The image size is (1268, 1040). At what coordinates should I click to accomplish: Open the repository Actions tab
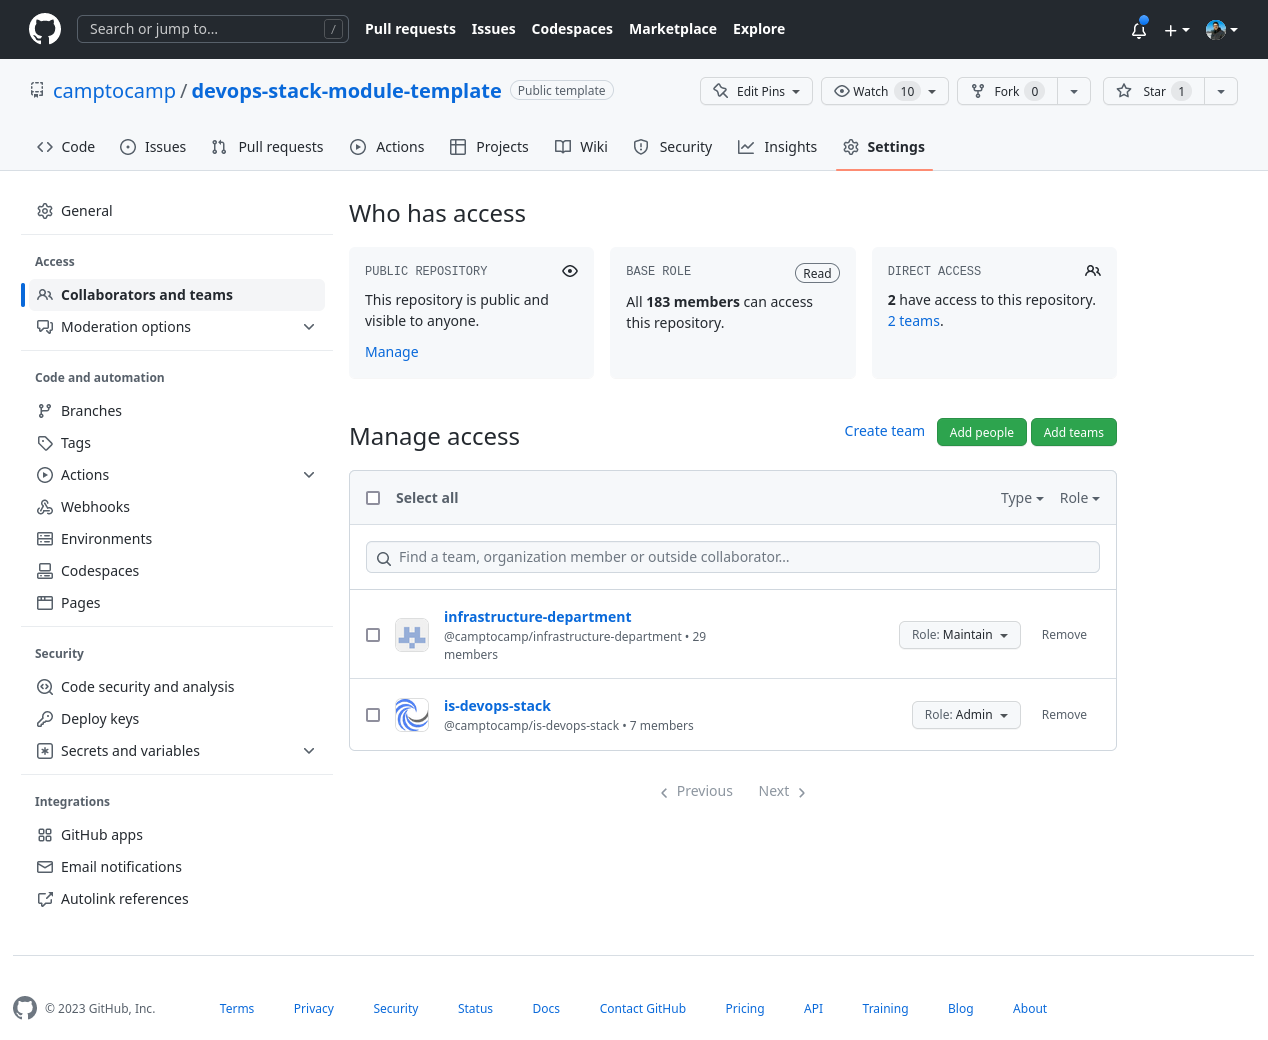(387, 147)
